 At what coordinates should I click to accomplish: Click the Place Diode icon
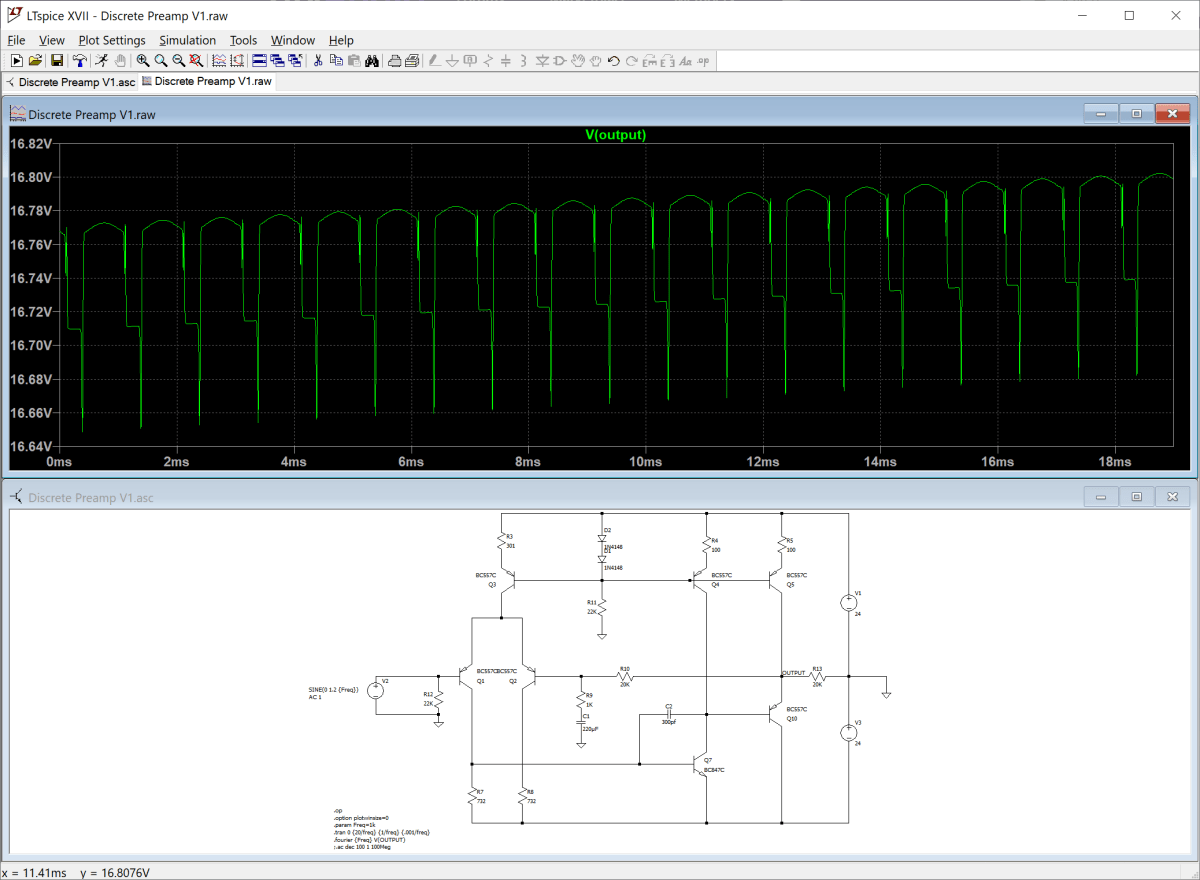542,61
